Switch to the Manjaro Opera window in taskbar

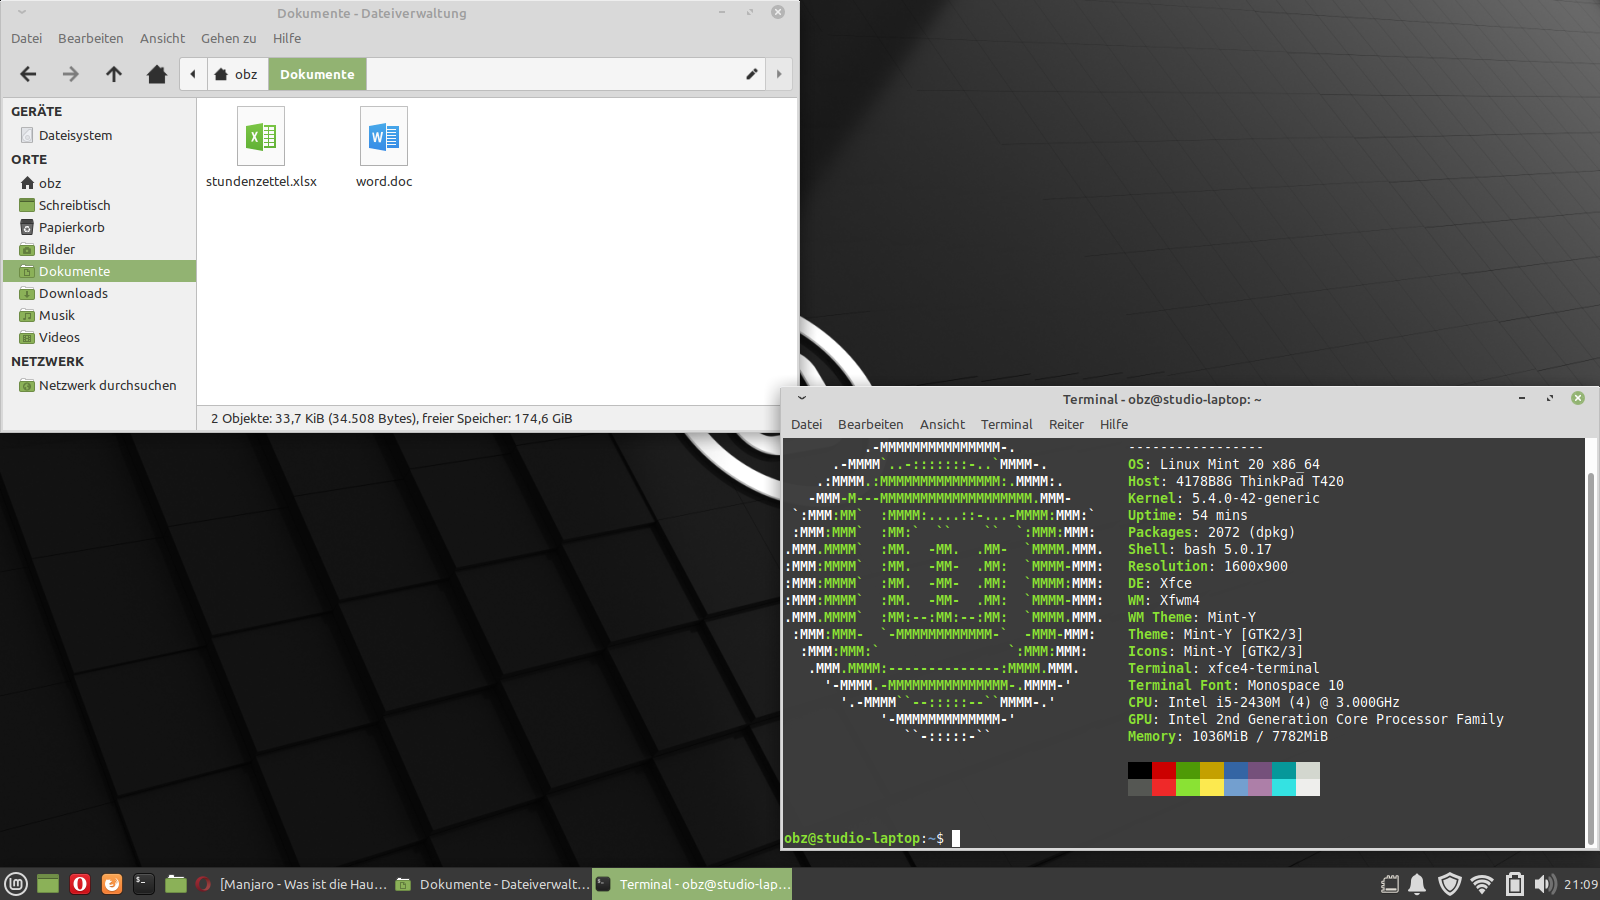292,884
